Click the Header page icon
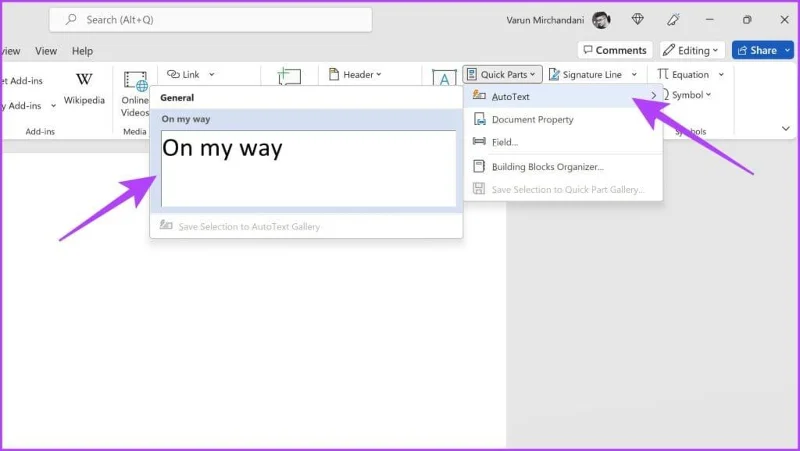 click(x=334, y=74)
